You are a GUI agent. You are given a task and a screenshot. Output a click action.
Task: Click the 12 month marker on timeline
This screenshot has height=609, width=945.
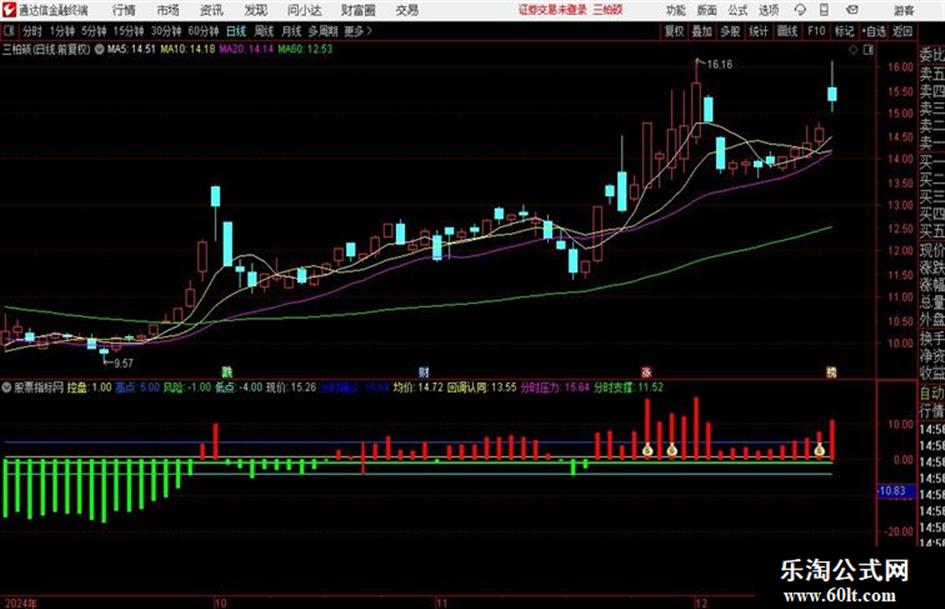[x=700, y=603]
